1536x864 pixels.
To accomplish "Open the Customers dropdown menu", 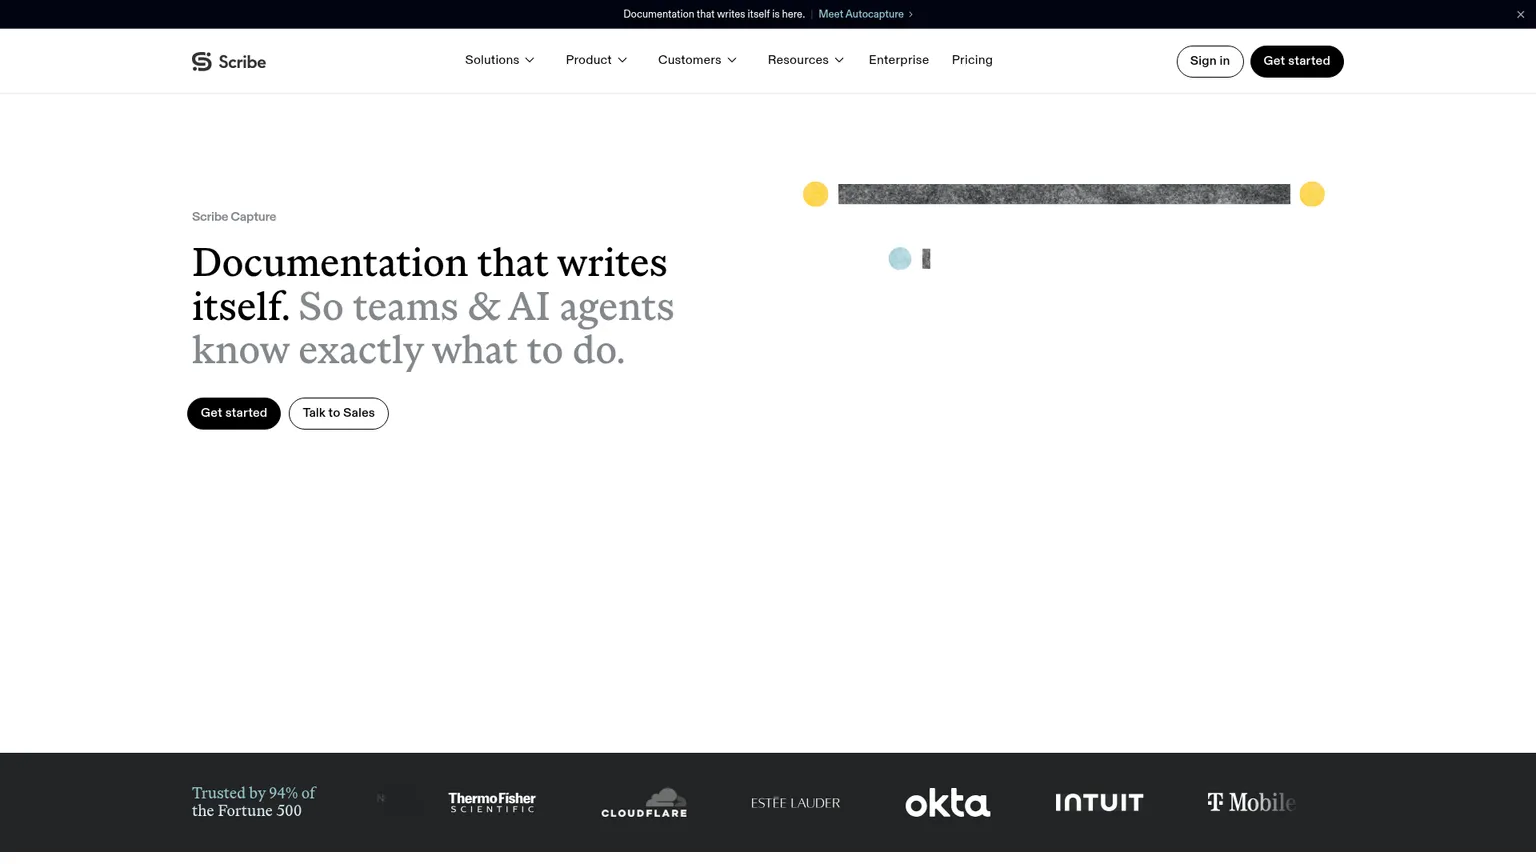I will tap(698, 60).
